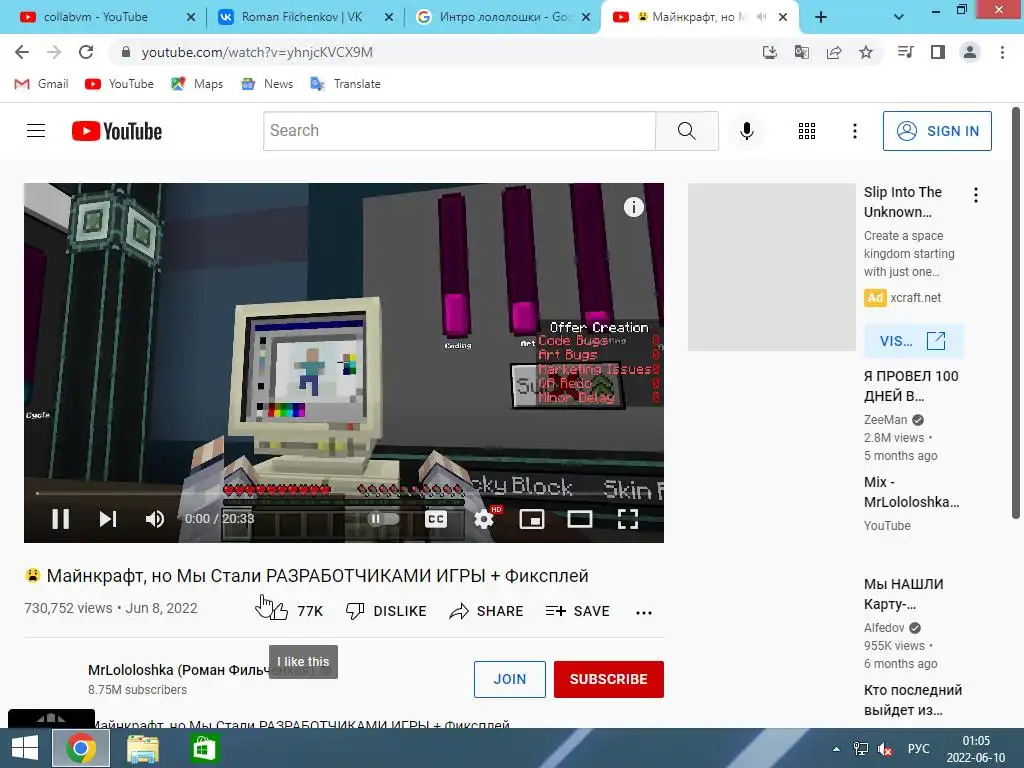This screenshot has width=1024, height=768.
Task: Click the ad's VIS... visit button
Action: (913, 341)
